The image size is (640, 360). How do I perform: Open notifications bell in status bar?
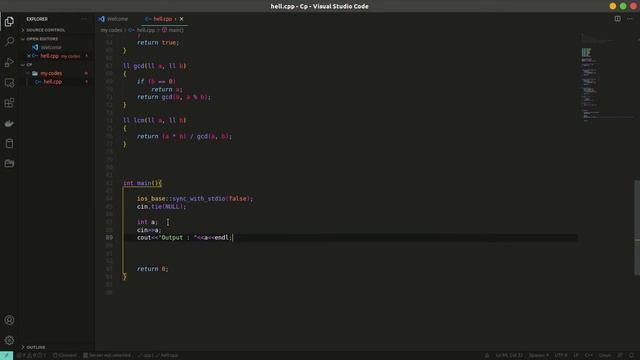point(631,356)
